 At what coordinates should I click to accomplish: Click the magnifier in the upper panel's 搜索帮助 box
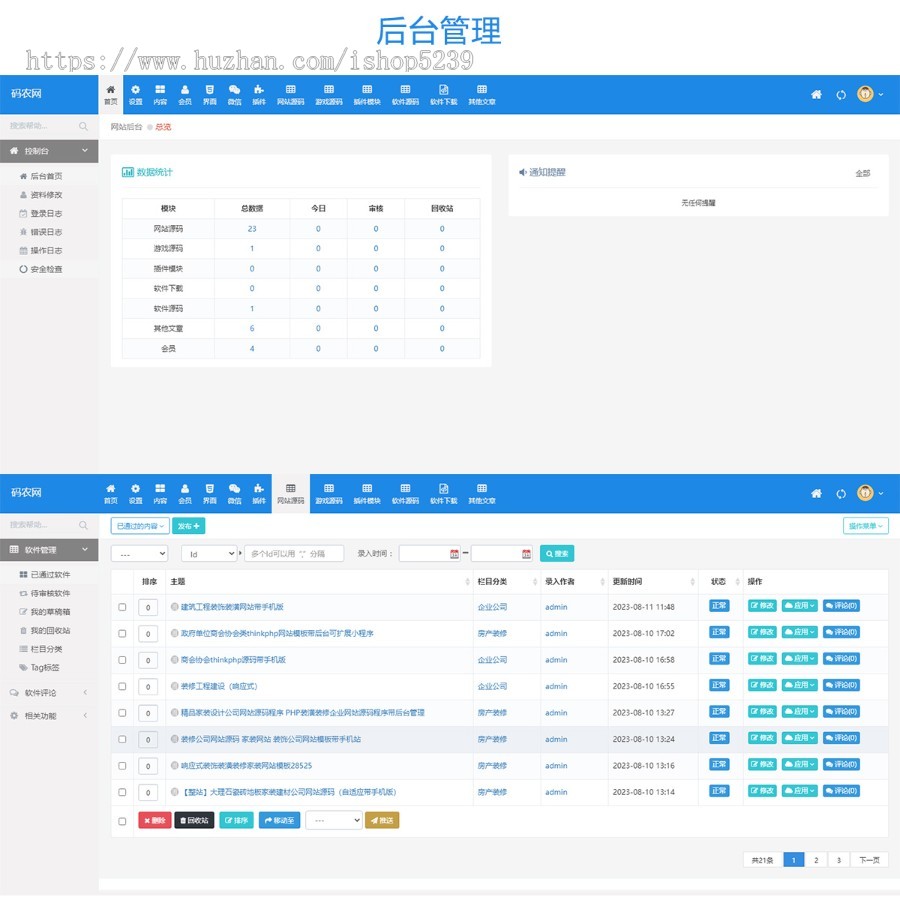click(83, 126)
